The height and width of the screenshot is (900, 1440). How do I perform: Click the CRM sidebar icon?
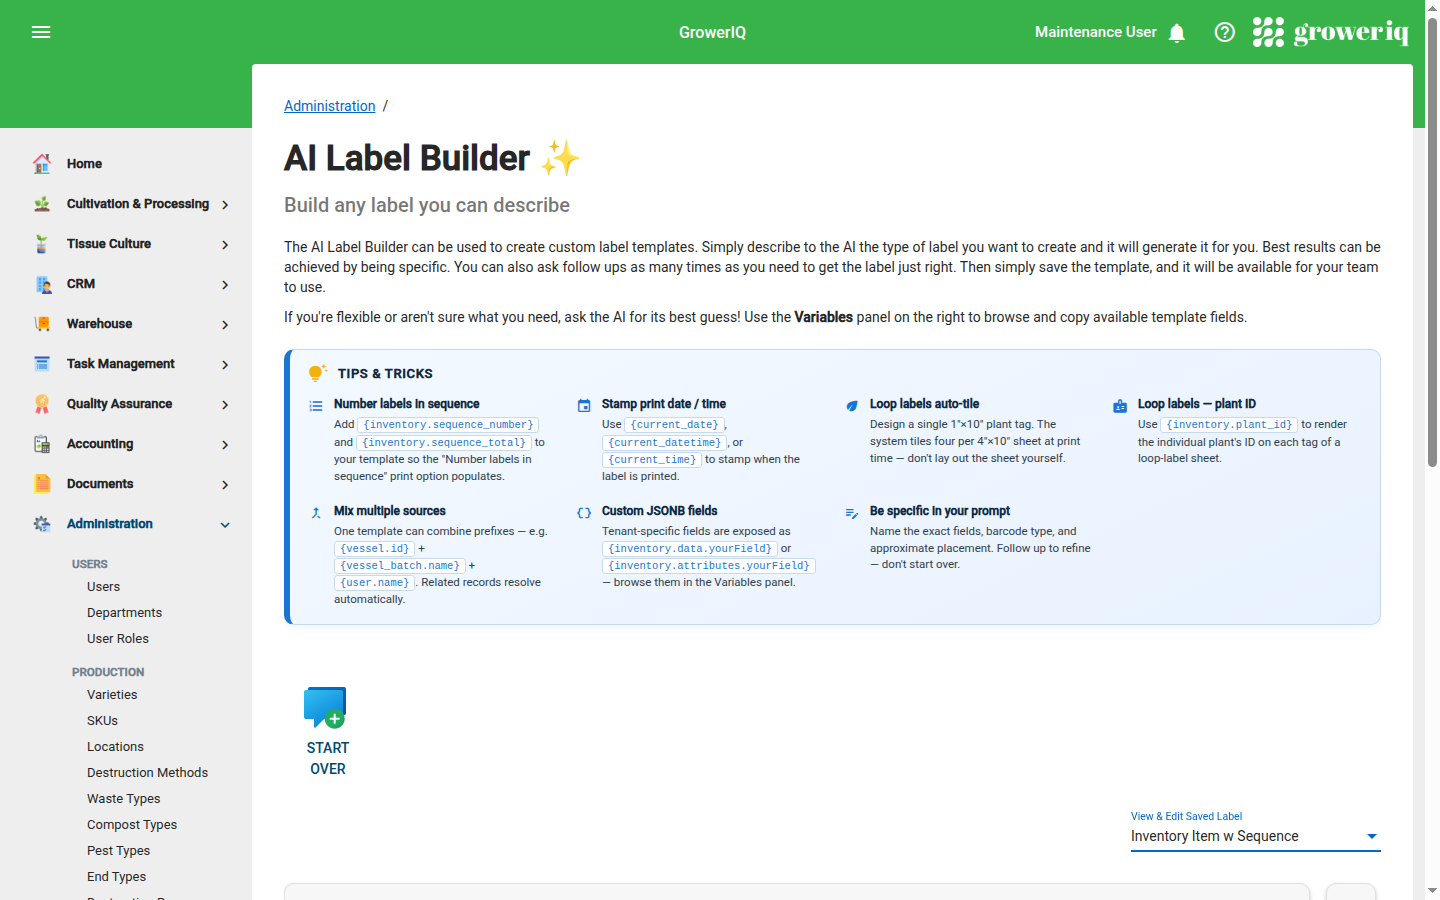pyautogui.click(x=42, y=283)
